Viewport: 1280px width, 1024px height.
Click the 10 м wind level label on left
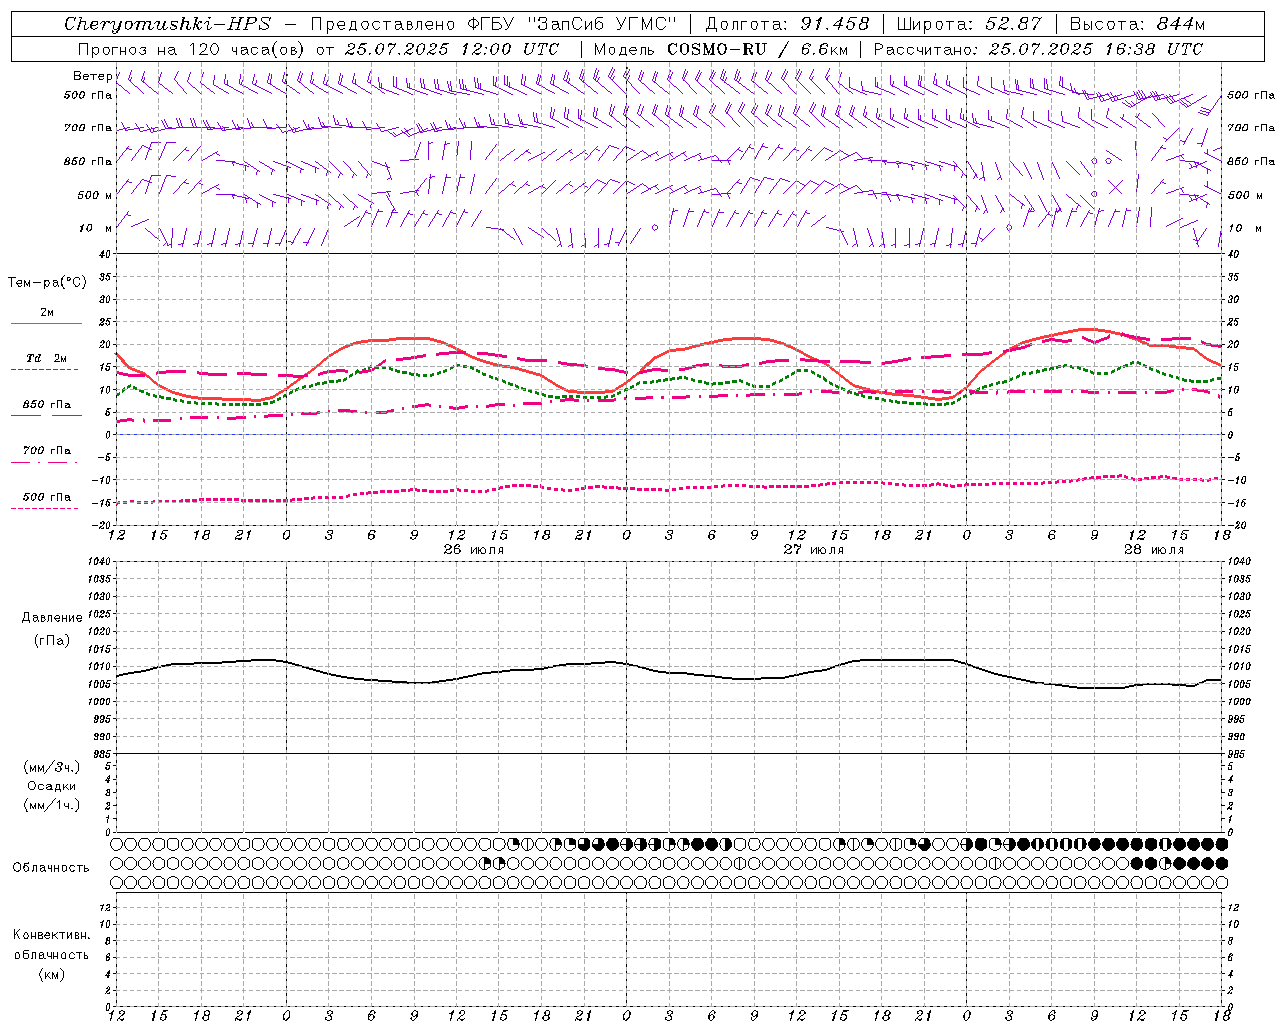pos(94,228)
